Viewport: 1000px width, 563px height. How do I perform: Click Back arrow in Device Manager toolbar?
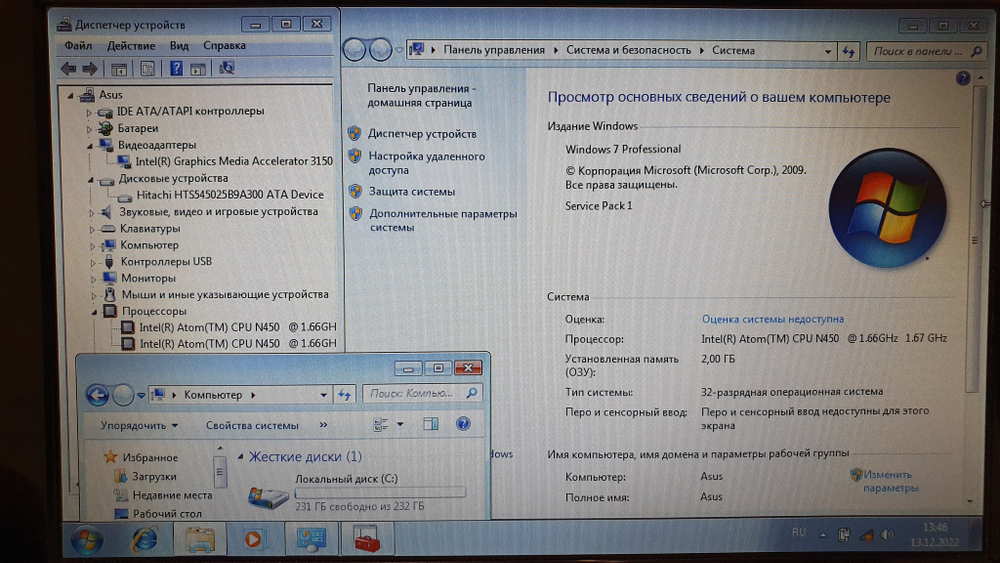point(68,68)
